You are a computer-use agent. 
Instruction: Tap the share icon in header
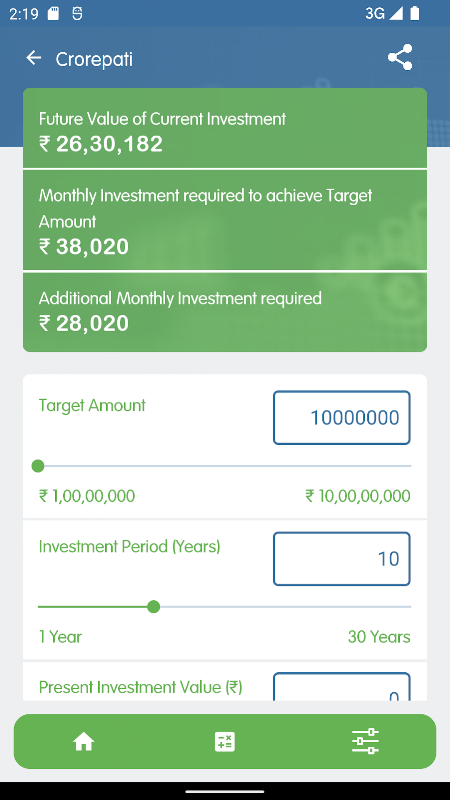point(399,58)
